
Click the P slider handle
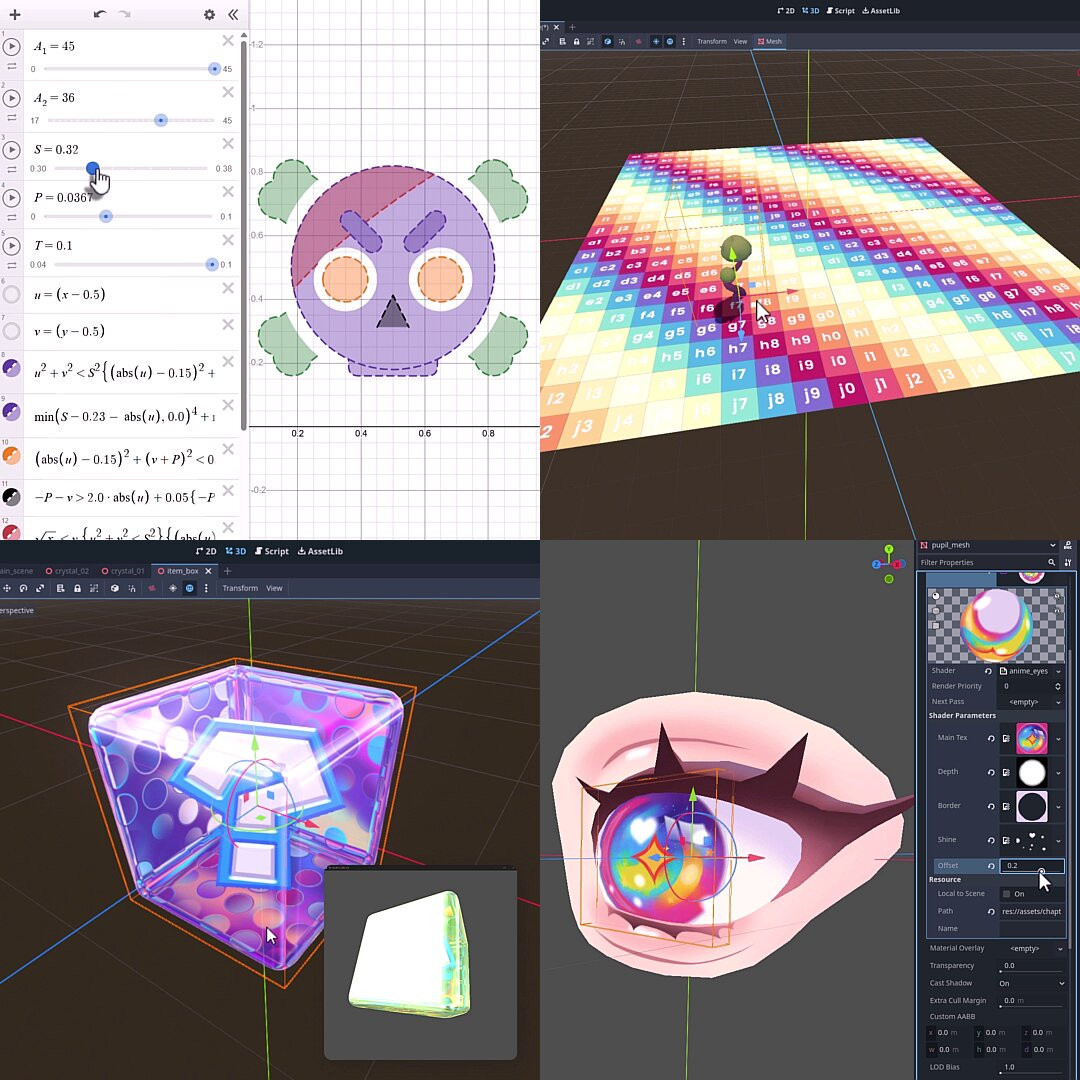pos(105,217)
